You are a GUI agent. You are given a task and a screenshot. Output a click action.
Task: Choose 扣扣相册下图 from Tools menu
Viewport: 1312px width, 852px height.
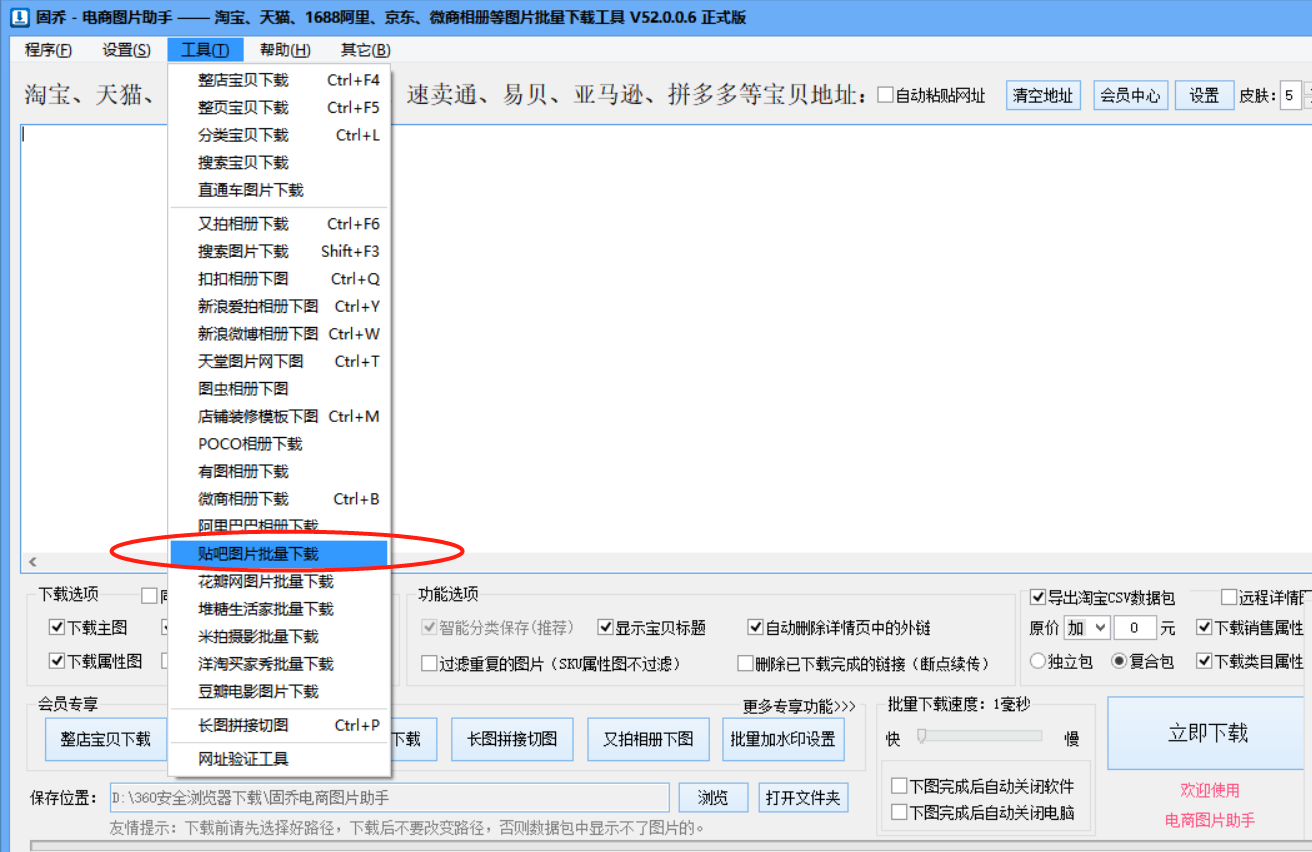(x=279, y=279)
